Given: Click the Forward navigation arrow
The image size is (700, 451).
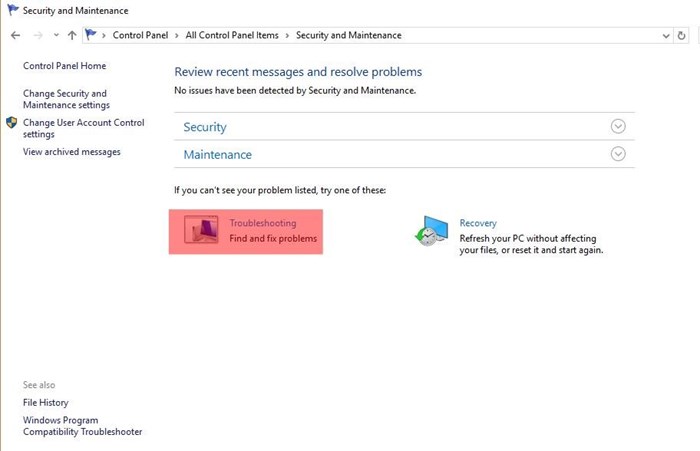Looking at the screenshot, I should [x=38, y=35].
